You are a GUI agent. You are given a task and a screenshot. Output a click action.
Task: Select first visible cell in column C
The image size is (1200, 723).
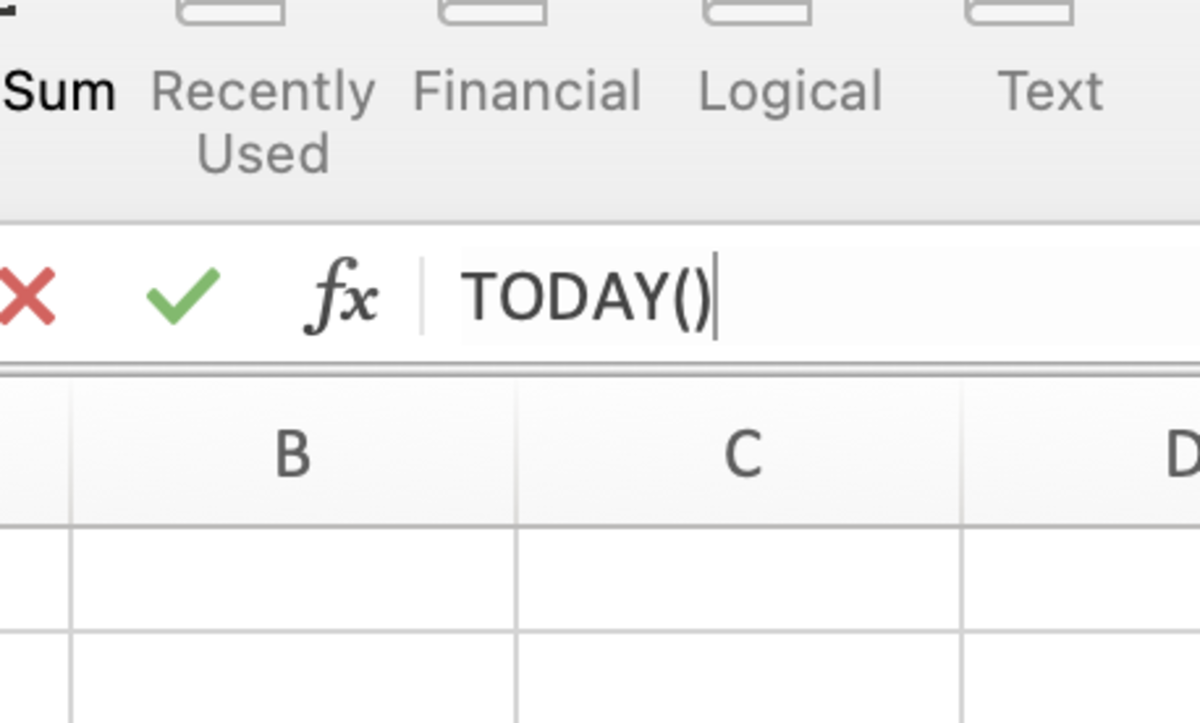pos(739,578)
